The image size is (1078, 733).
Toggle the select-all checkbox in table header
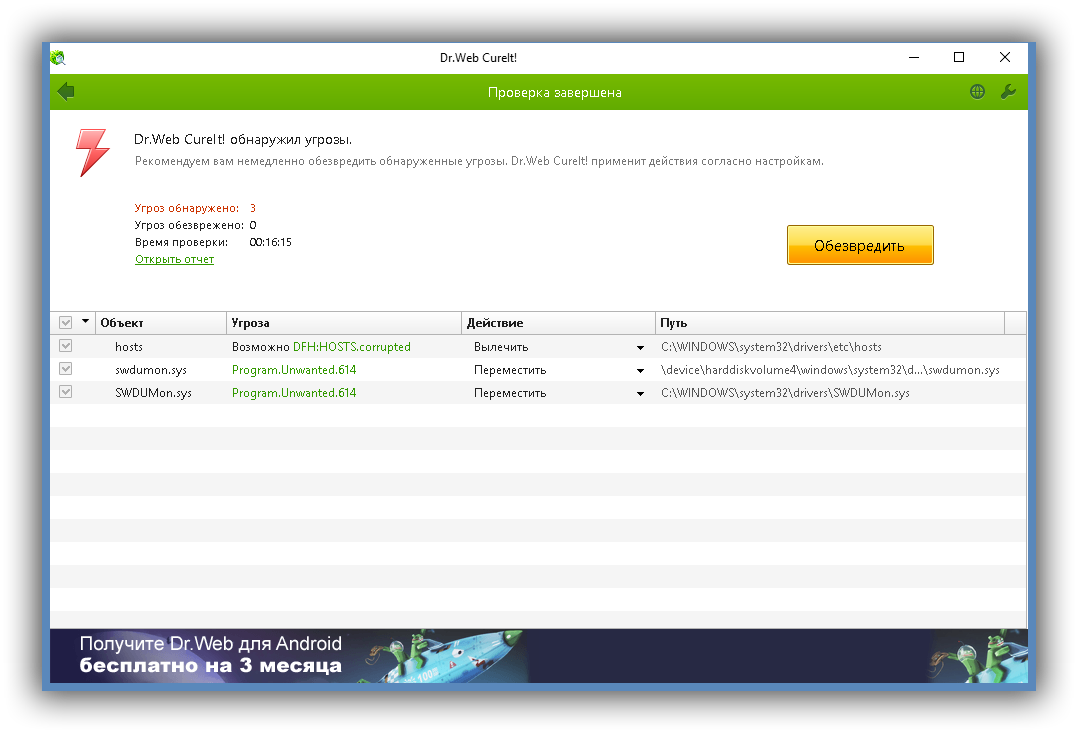click(65, 322)
